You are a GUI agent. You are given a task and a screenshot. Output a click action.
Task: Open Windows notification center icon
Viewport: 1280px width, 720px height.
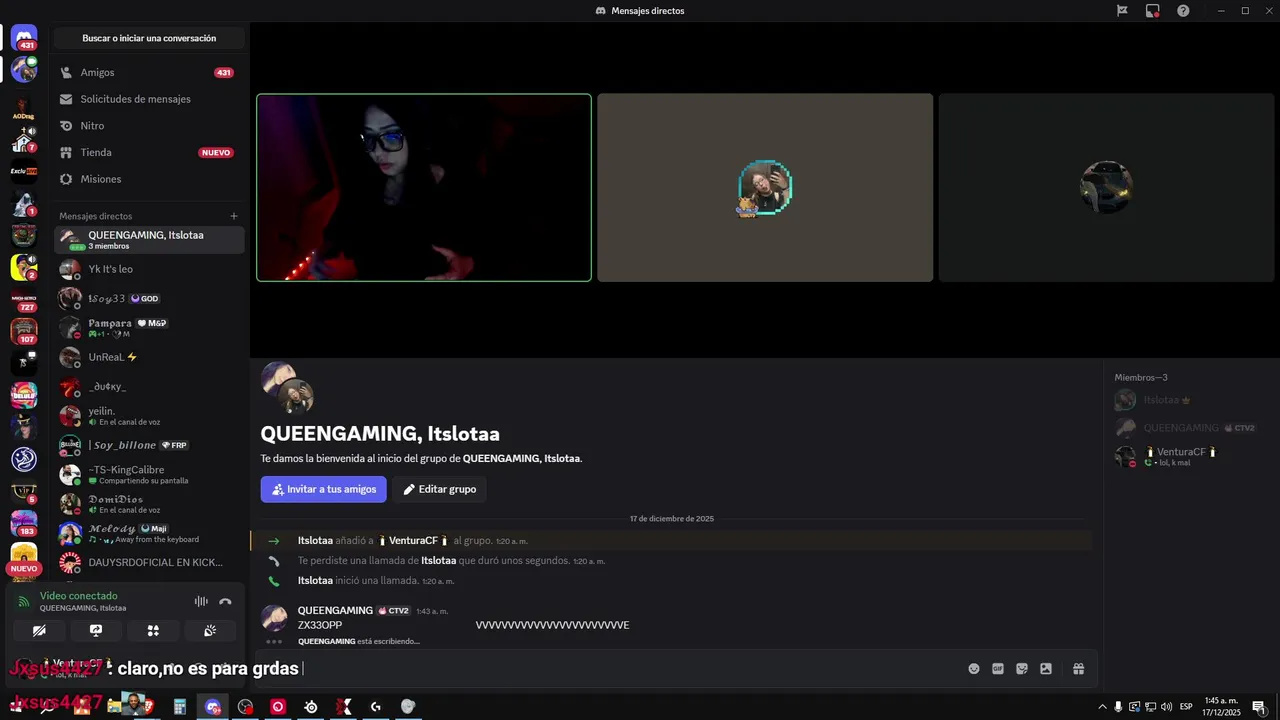1258,707
